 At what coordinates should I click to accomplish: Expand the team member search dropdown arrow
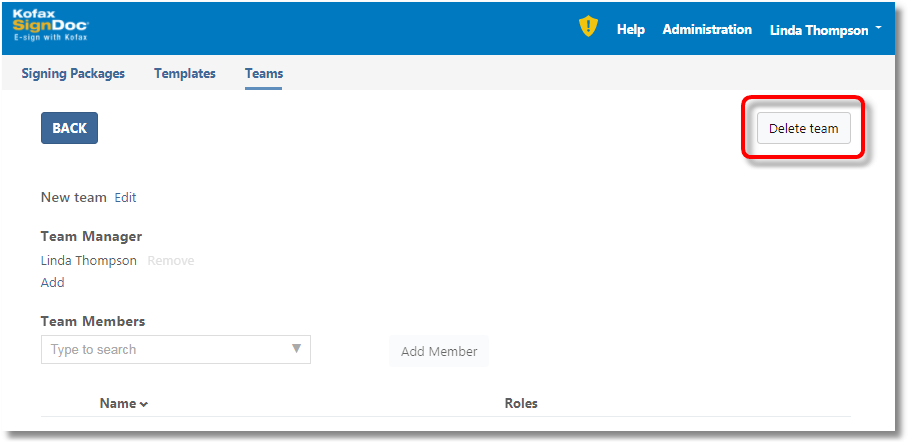[x=296, y=349]
